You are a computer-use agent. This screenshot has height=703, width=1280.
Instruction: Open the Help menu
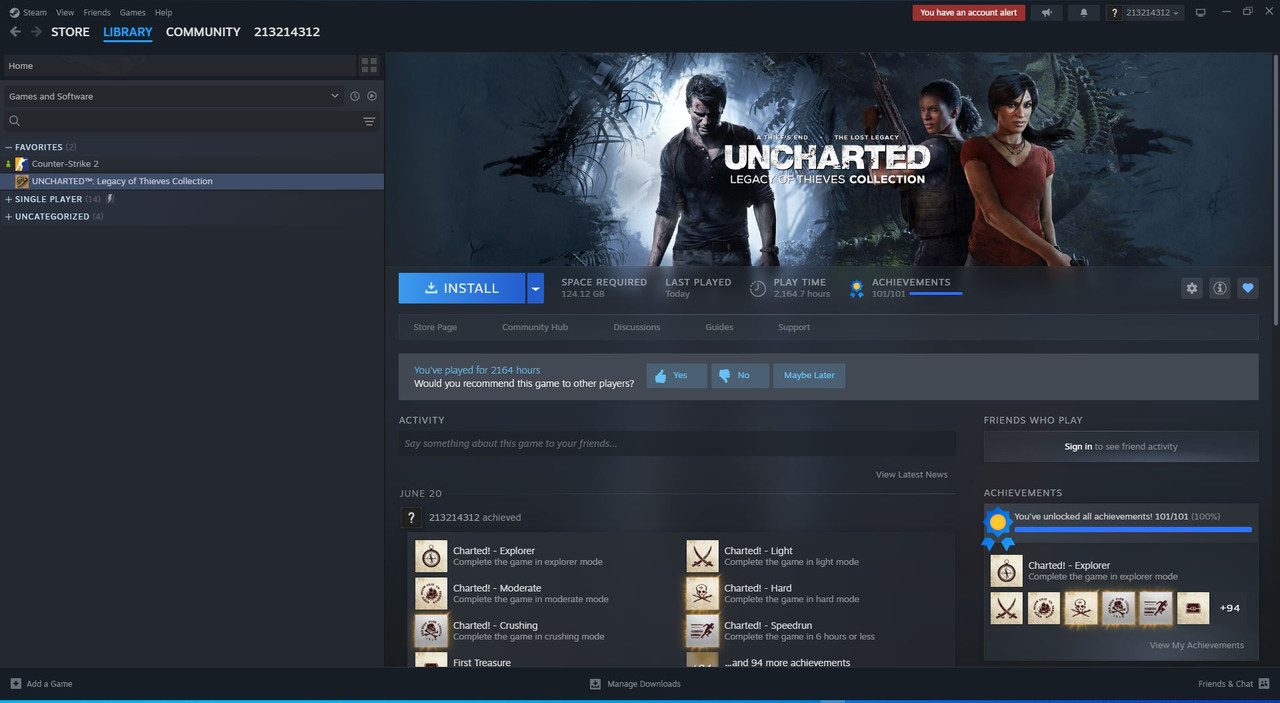[163, 13]
